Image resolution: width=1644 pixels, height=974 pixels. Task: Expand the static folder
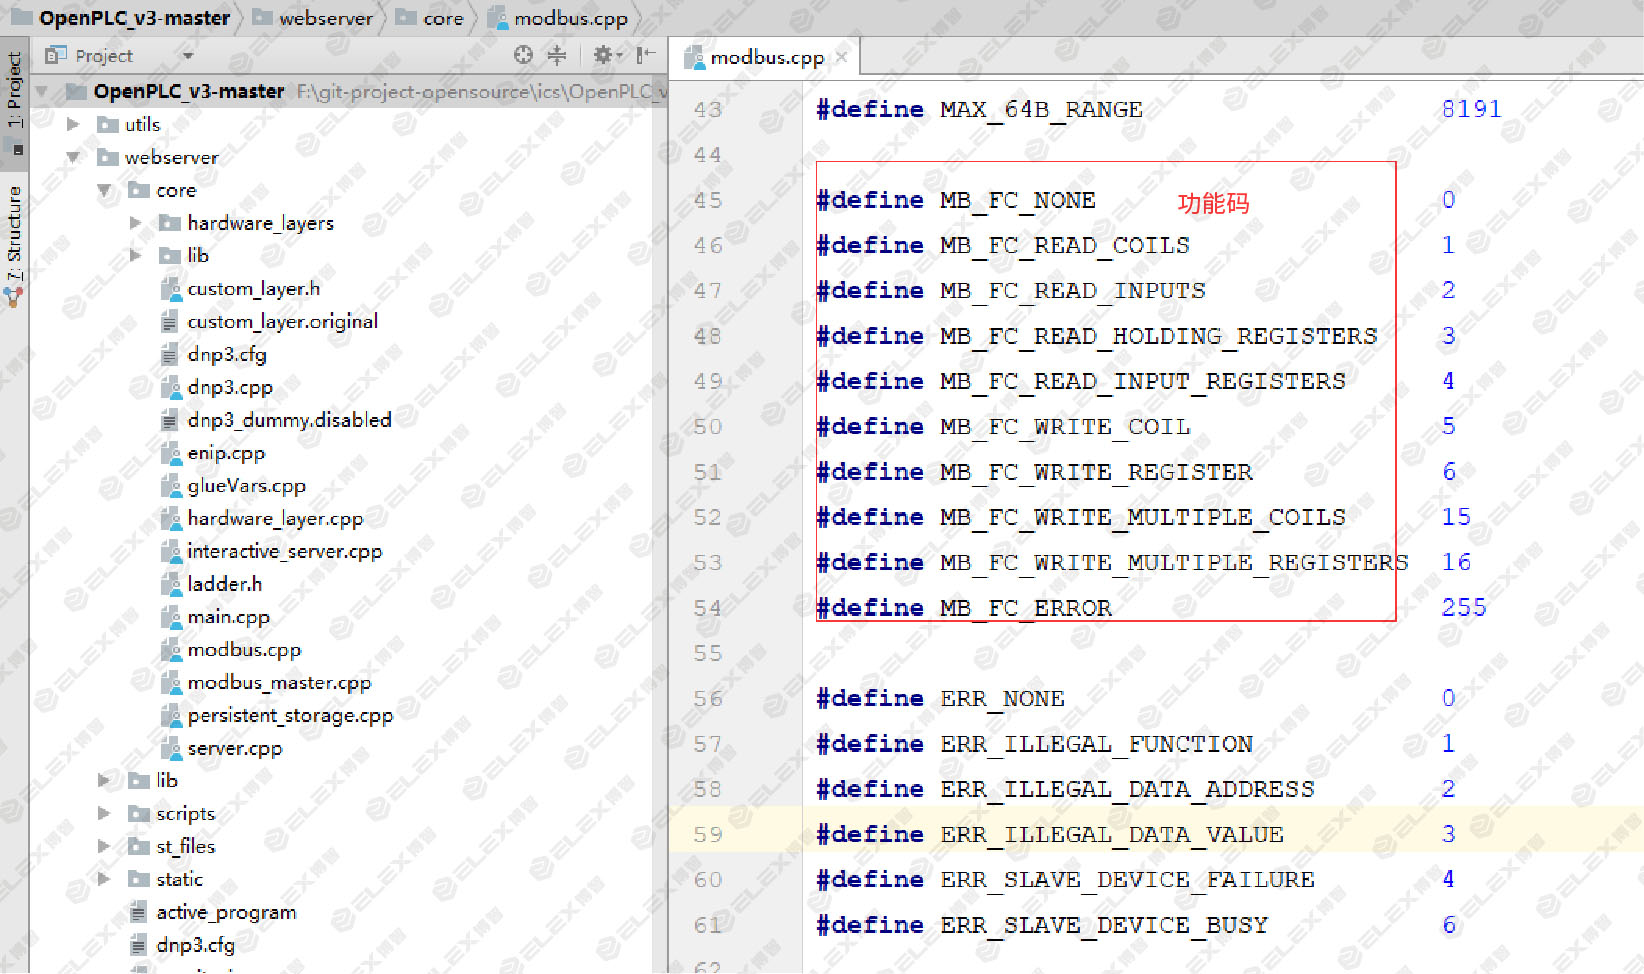[104, 879]
